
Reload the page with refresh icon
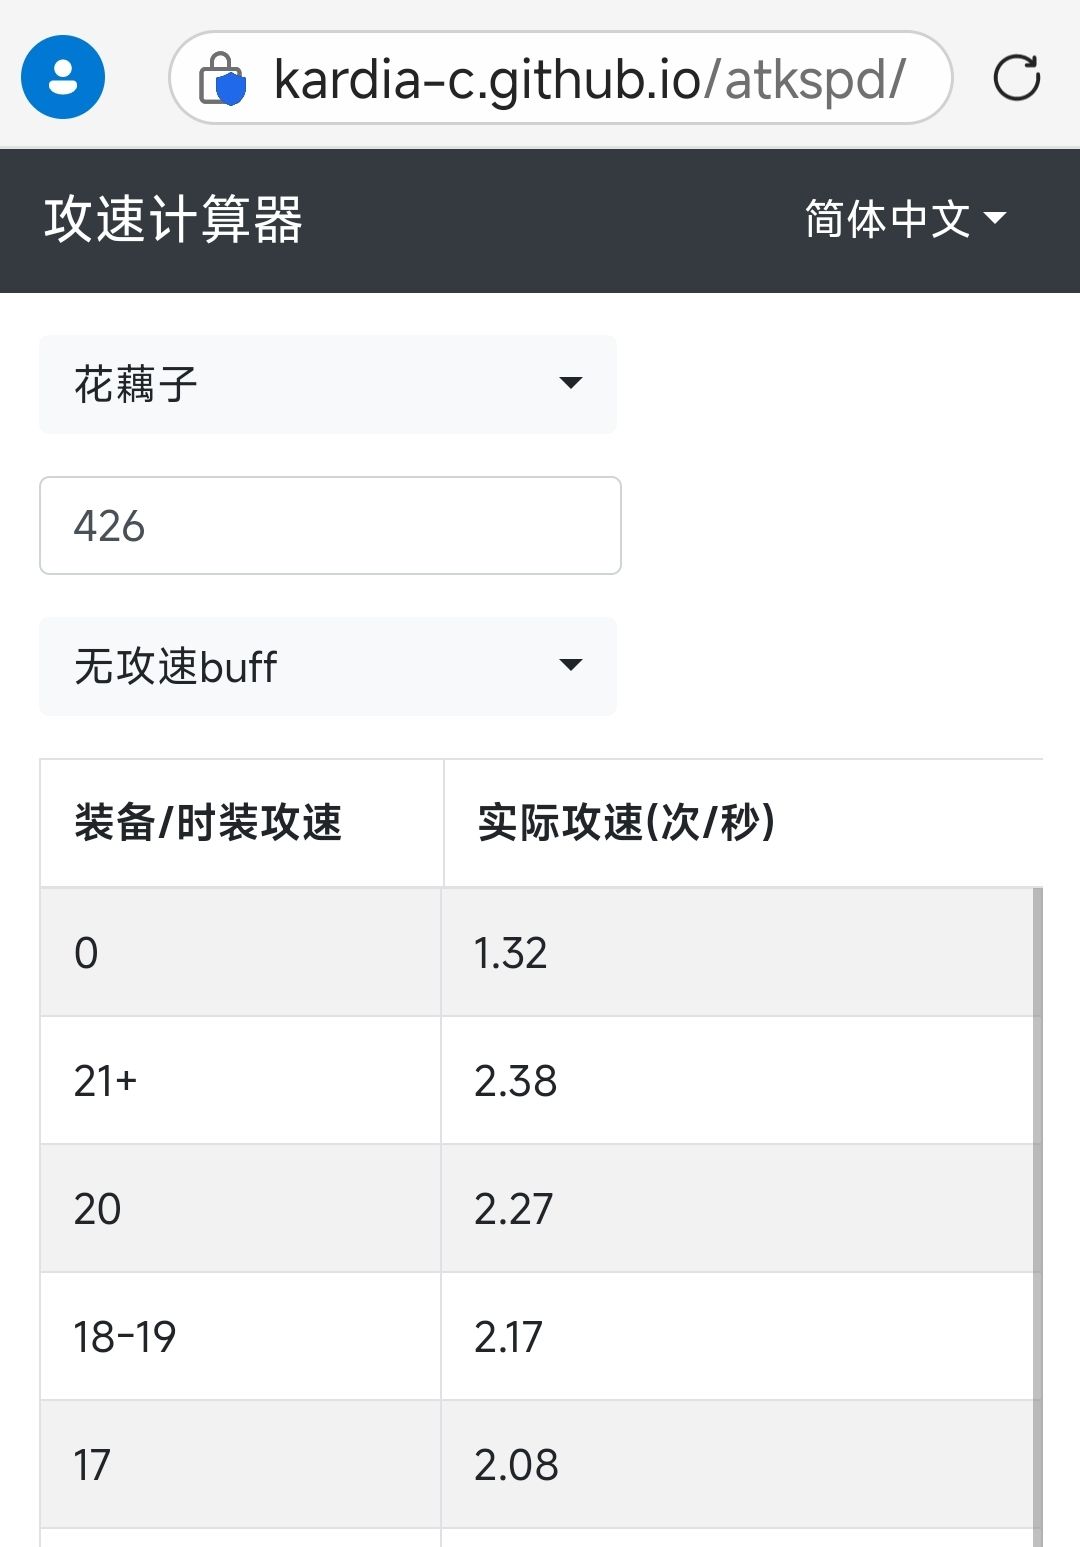pos(1016,78)
